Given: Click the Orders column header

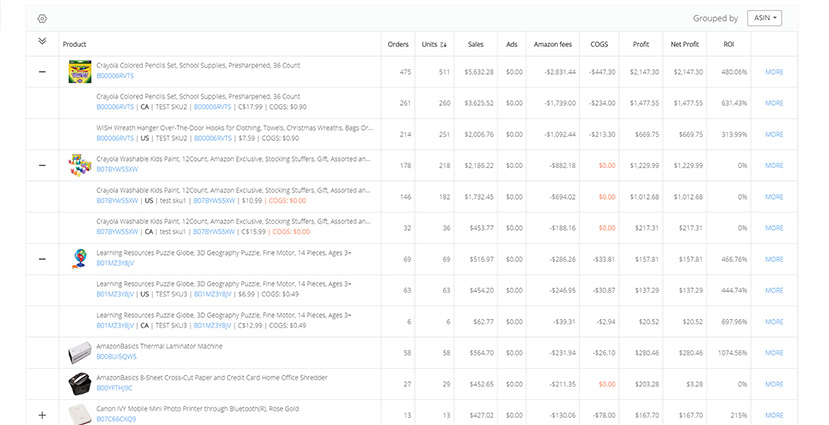Looking at the screenshot, I should [x=398, y=44].
